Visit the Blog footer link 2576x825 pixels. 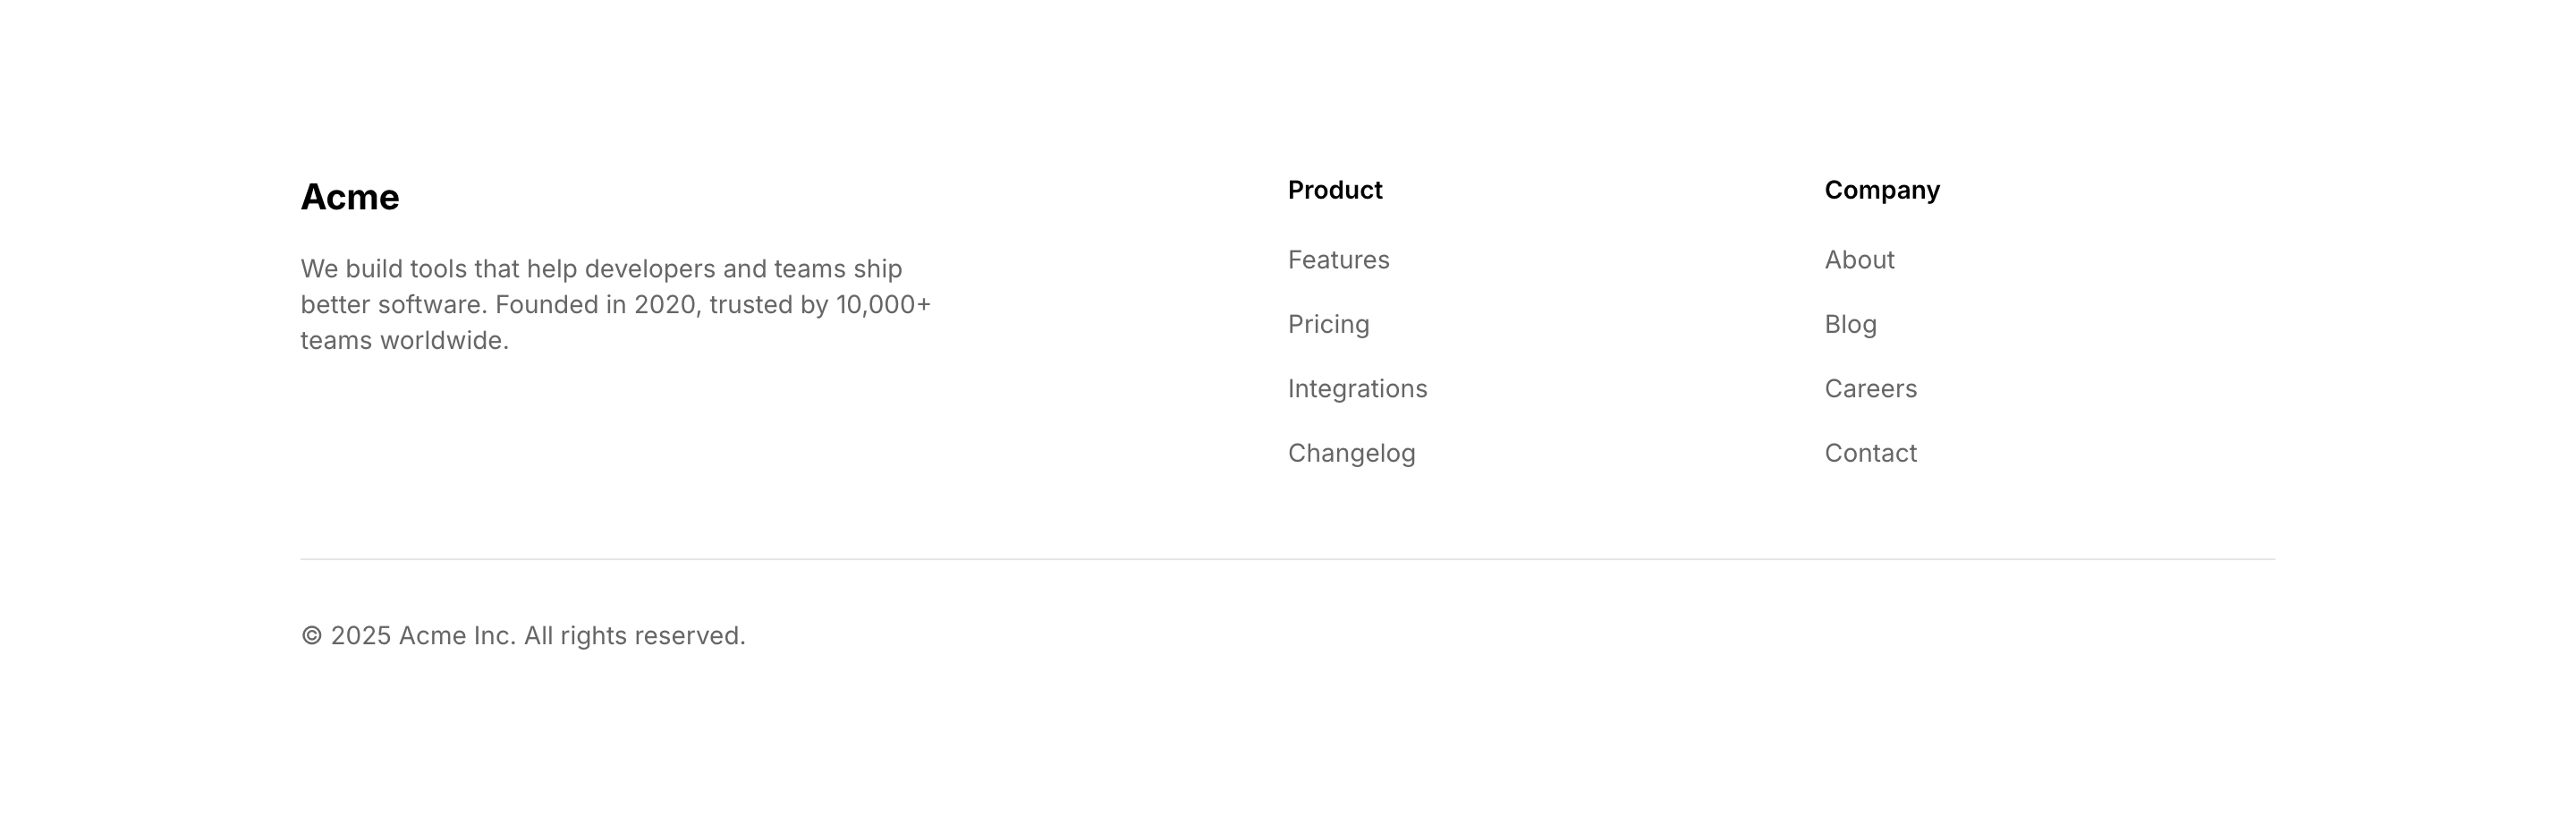point(1850,324)
